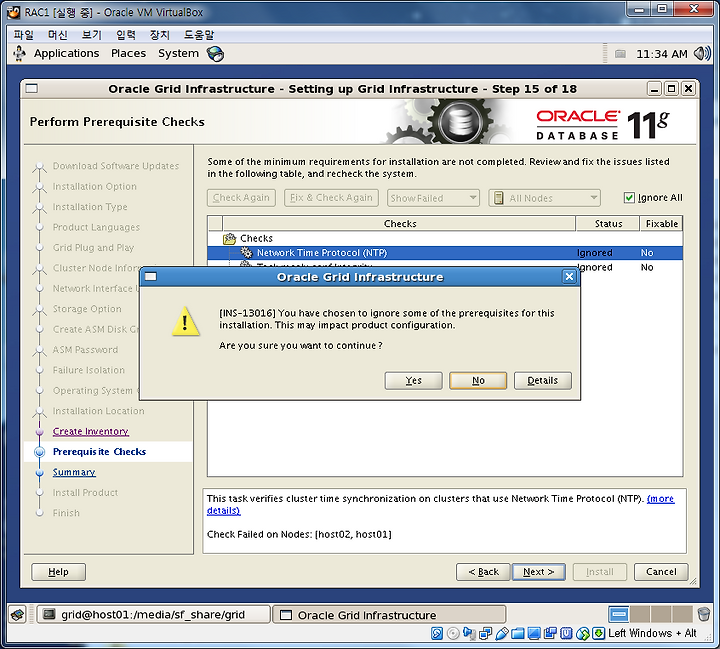Open the VirtualBox 파일 menu
This screenshot has width=720, height=649.
coord(23,34)
